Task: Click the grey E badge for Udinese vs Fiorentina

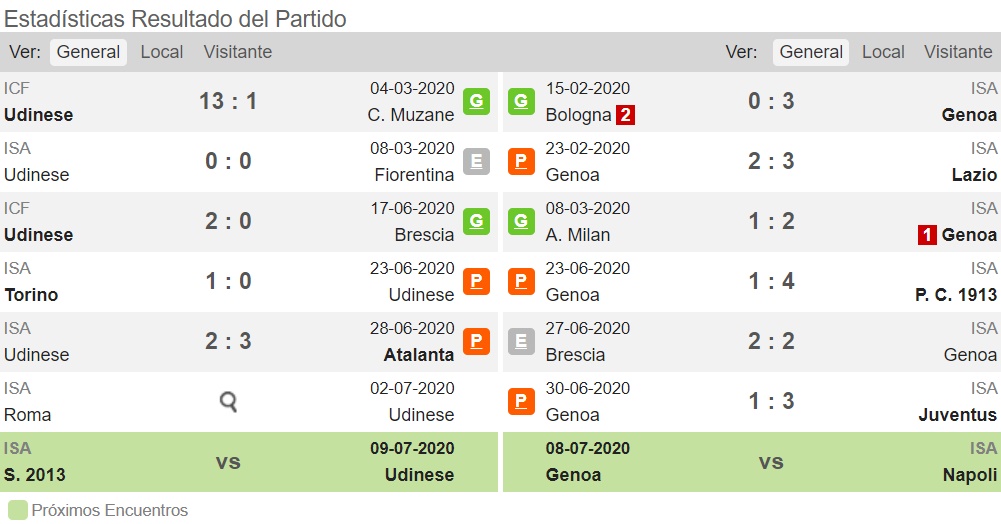Action: (476, 161)
